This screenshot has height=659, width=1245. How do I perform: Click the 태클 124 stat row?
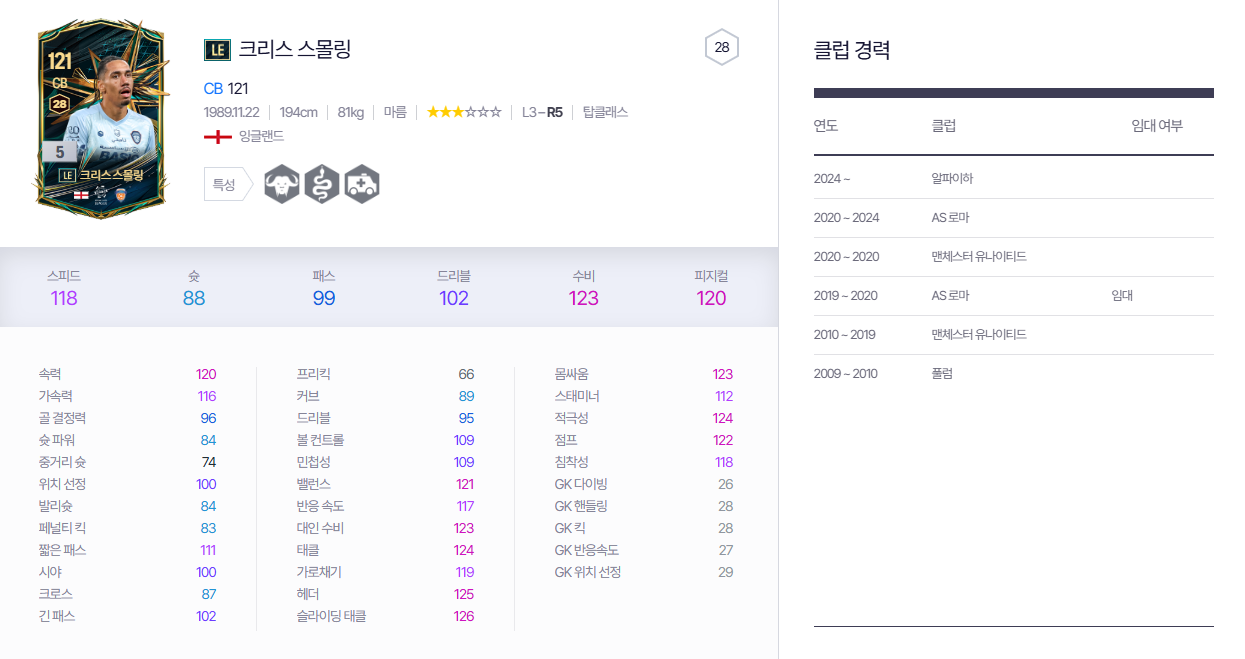(x=385, y=550)
